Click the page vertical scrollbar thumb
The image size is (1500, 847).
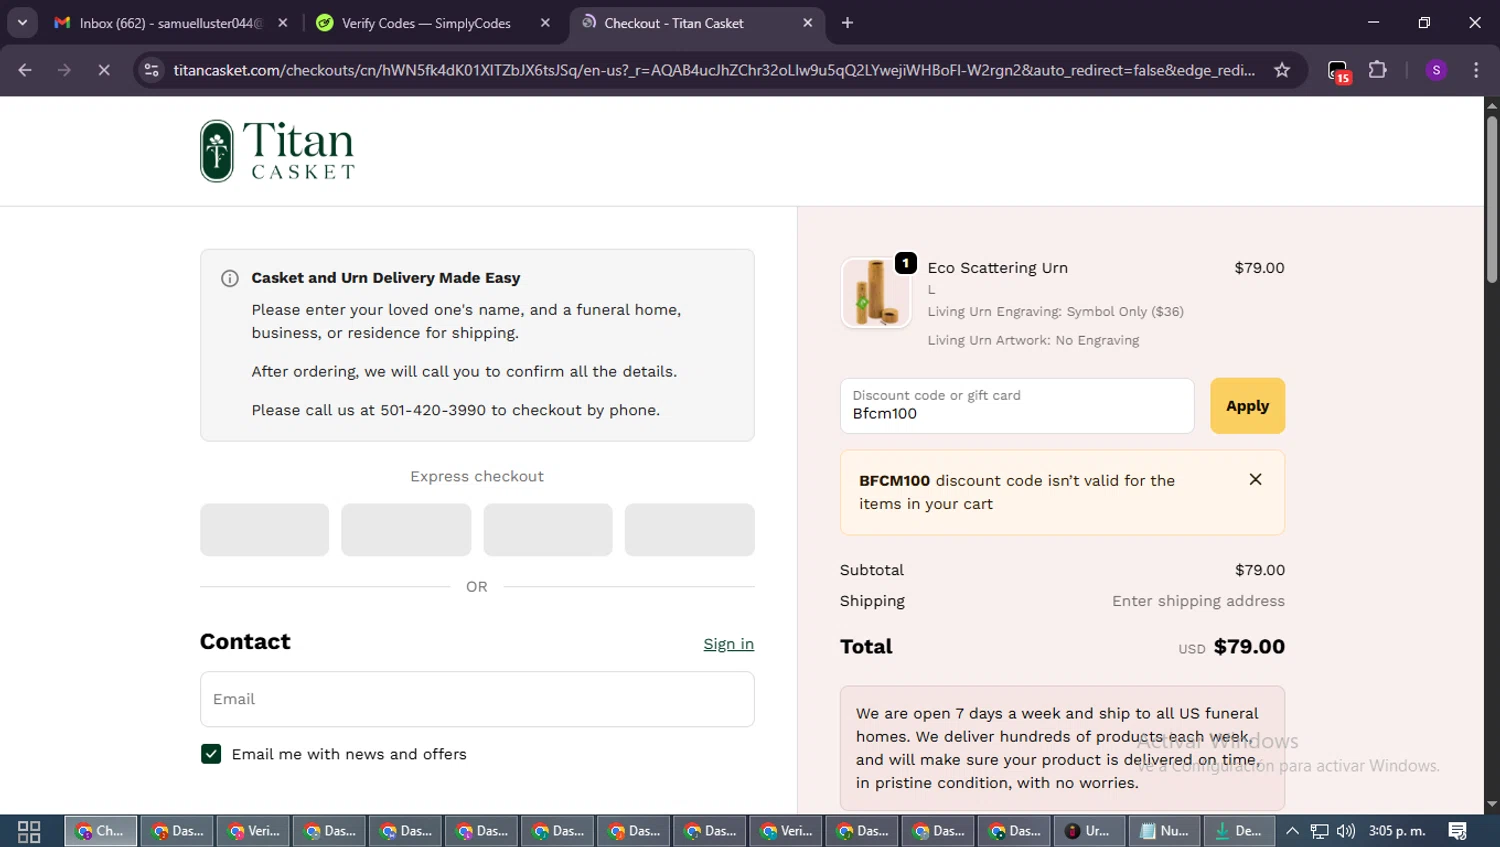[x=1491, y=198]
